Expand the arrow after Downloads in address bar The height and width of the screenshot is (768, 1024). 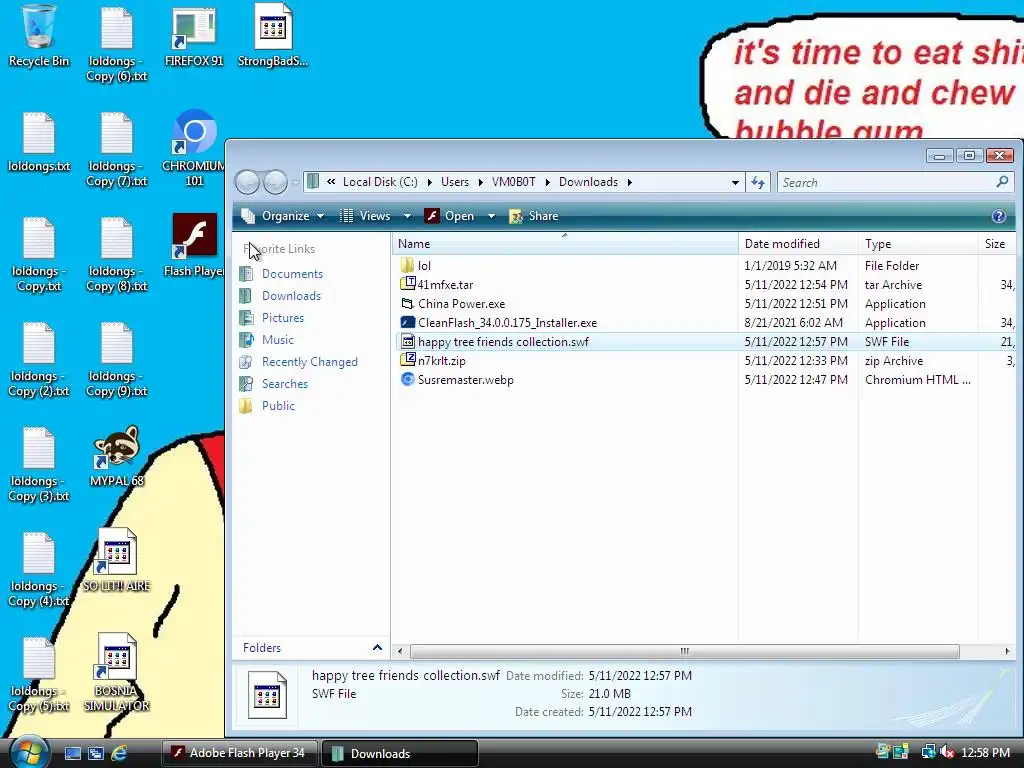point(630,182)
